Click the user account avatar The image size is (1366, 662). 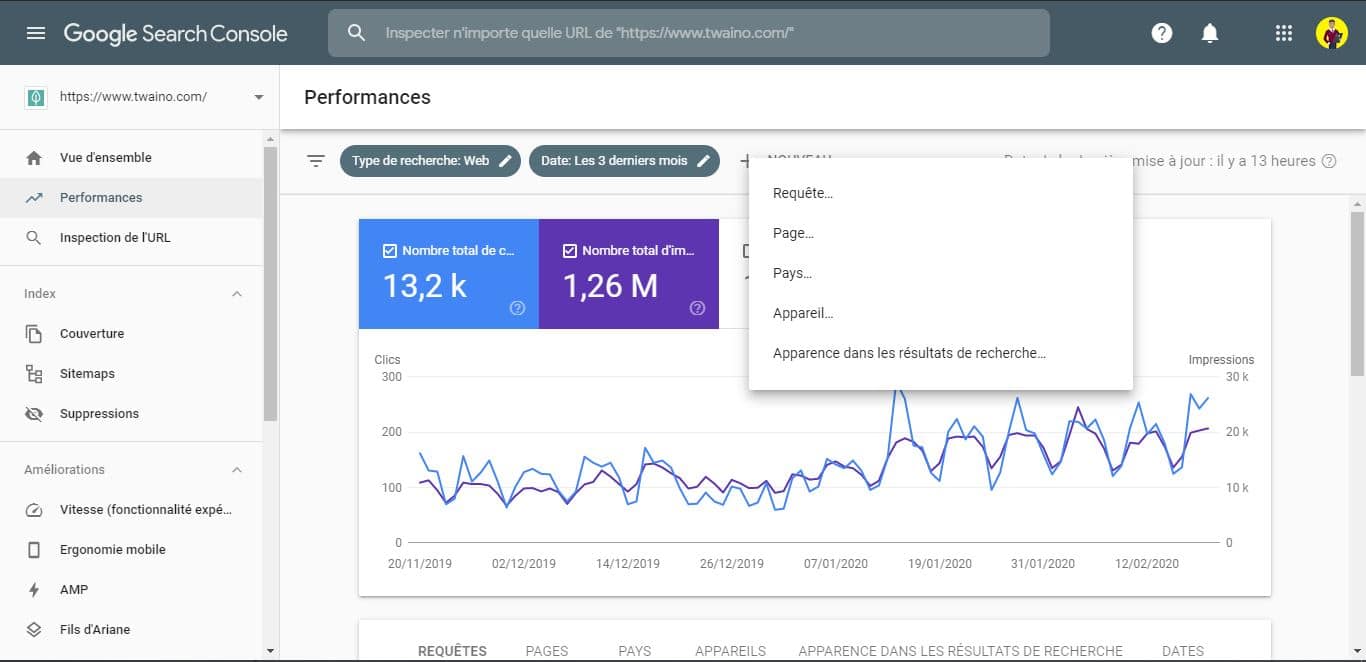coord(1332,33)
